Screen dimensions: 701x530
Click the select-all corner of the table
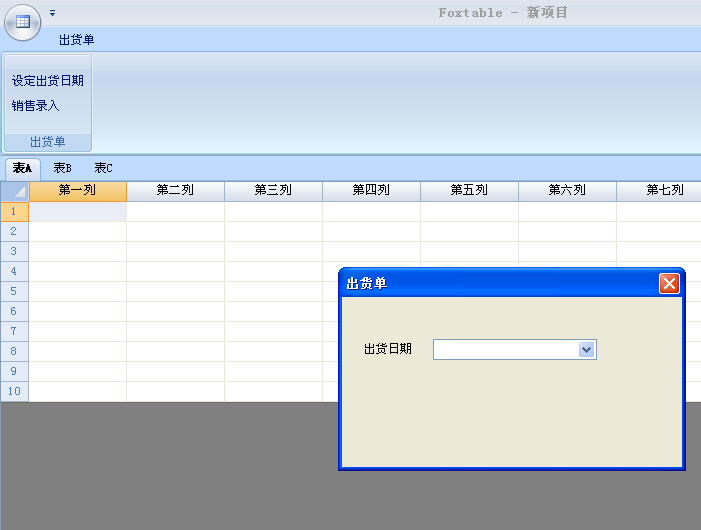pos(15,191)
